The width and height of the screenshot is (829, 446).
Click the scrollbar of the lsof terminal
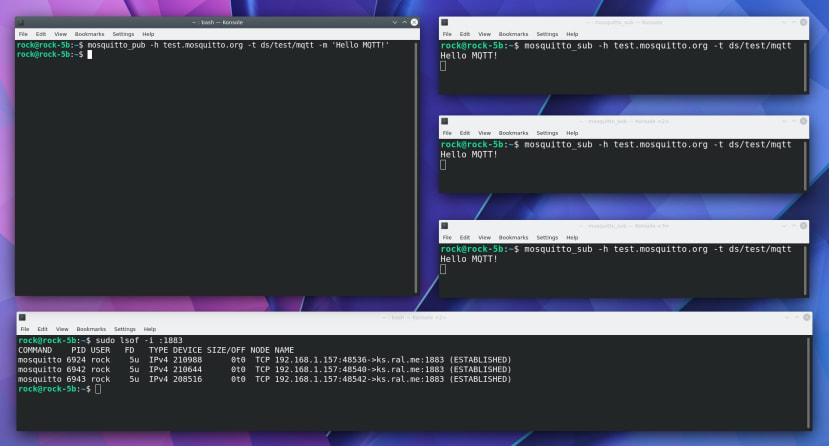(x=809, y=383)
